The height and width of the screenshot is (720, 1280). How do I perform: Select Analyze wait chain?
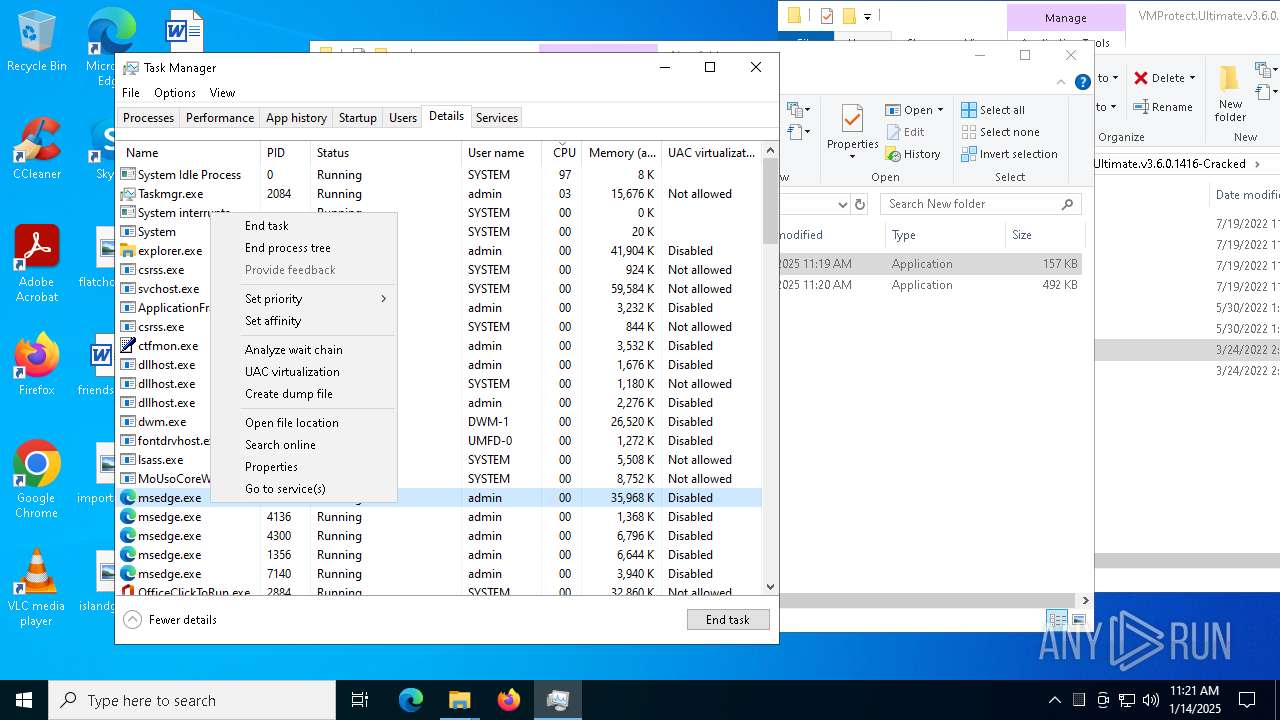[294, 350]
